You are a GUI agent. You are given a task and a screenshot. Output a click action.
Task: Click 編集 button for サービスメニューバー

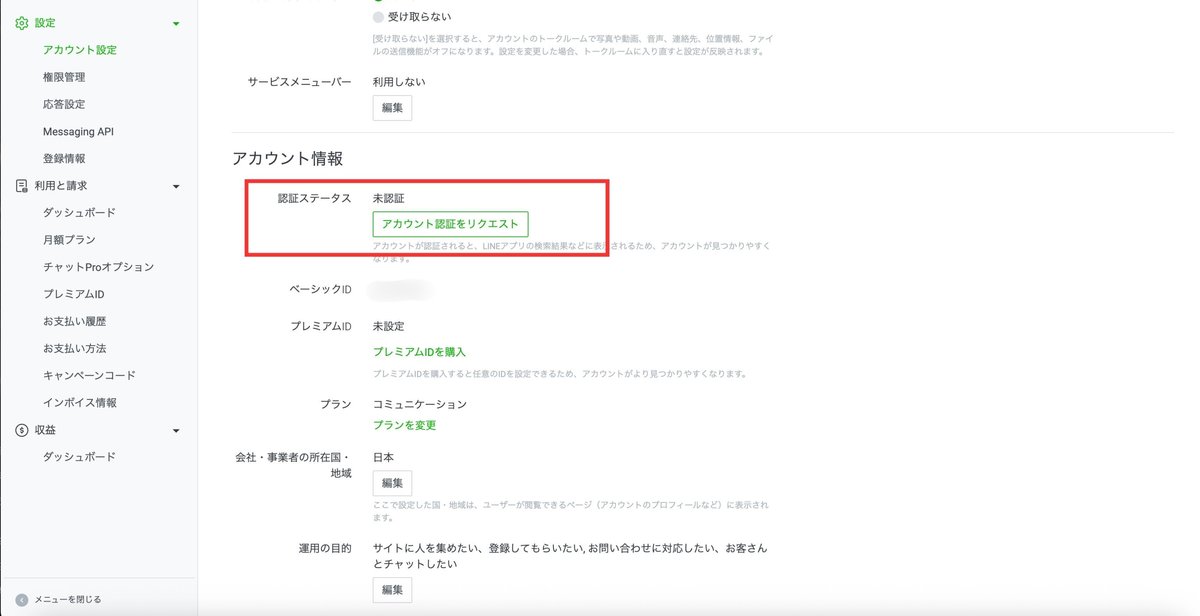point(392,108)
